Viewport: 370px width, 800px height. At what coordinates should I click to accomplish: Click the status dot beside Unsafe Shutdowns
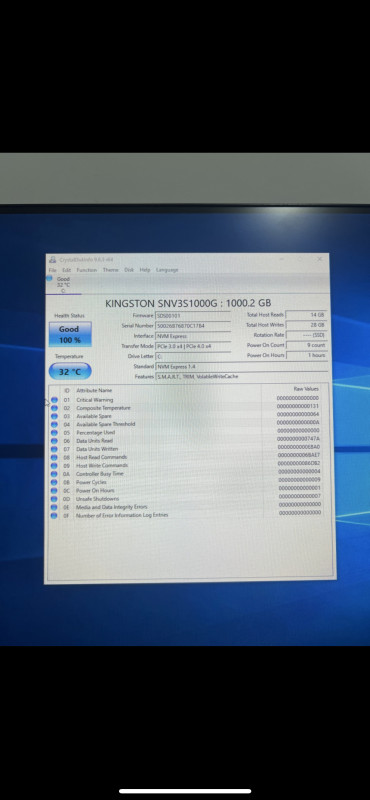click(x=54, y=499)
